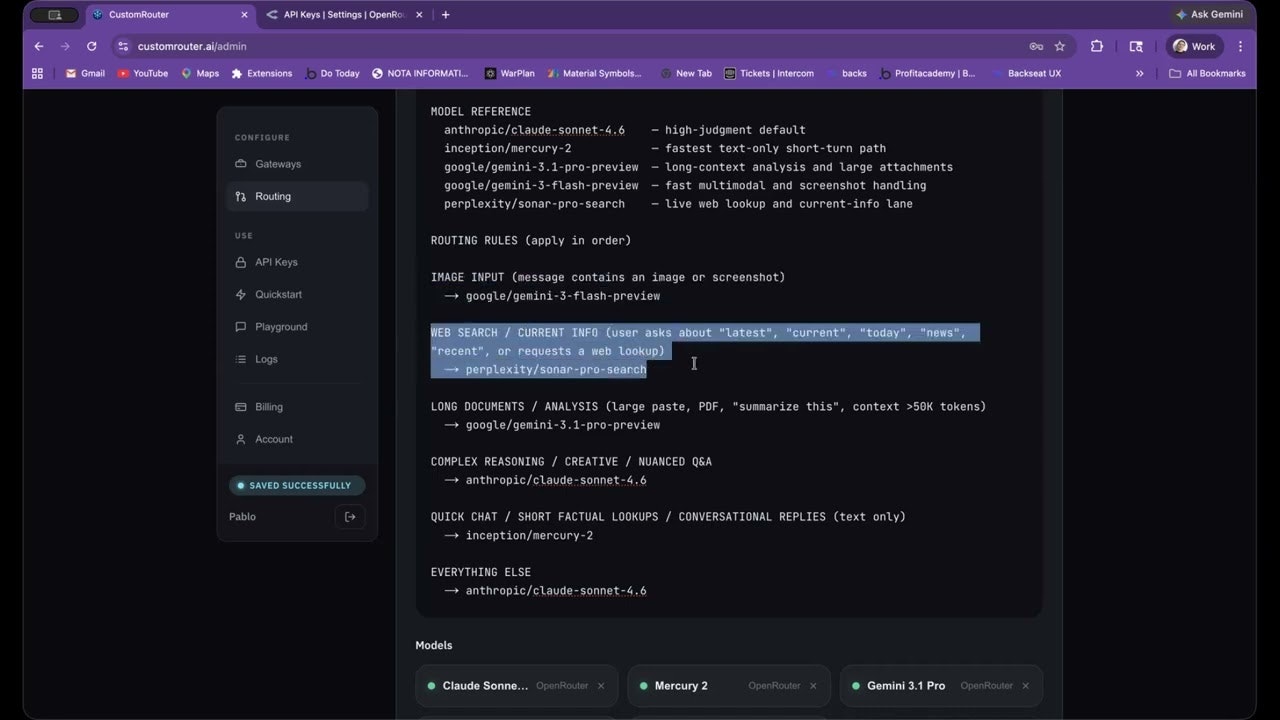Remove the Mercury 2 model chip
This screenshot has height=720, width=1280.
[812, 686]
